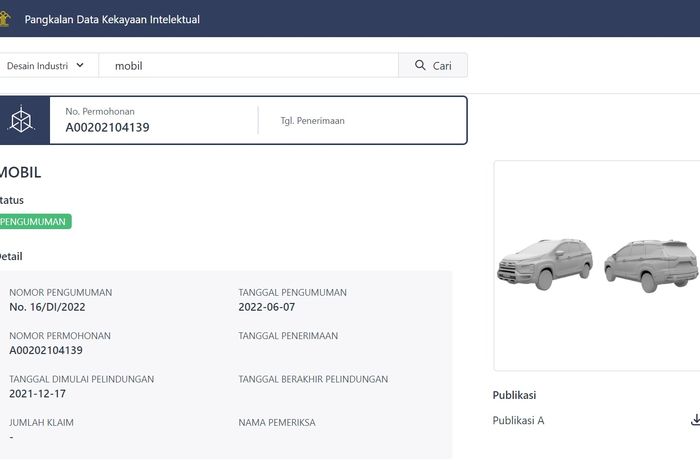Select announcement number No. 16/DI/2022

tap(47, 307)
